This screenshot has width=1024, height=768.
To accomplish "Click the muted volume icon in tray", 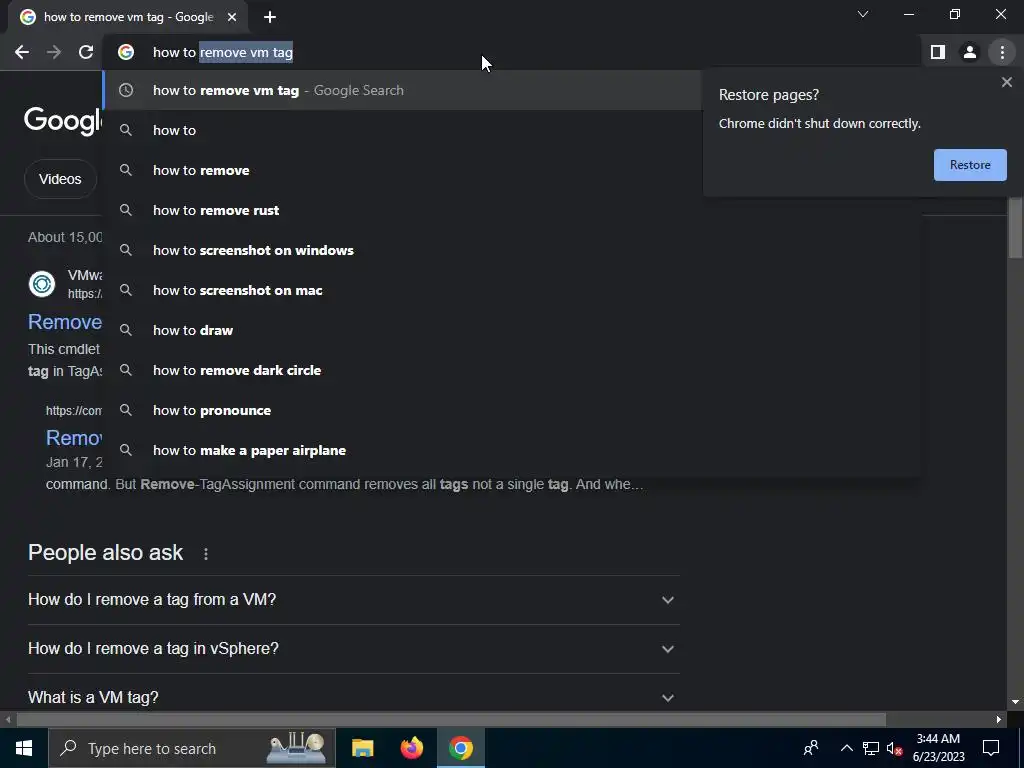I will pyautogui.click(x=894, y=748).
